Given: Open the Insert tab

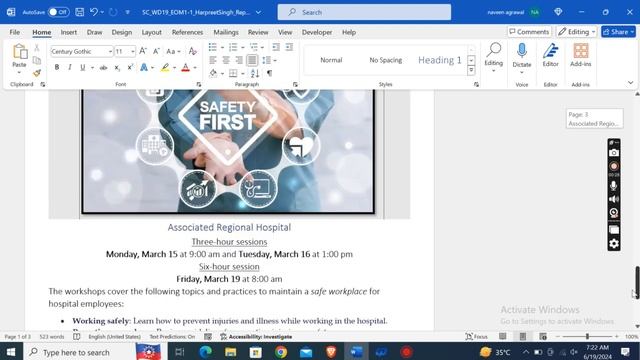Looking at the screenshot, I should 69,32.
